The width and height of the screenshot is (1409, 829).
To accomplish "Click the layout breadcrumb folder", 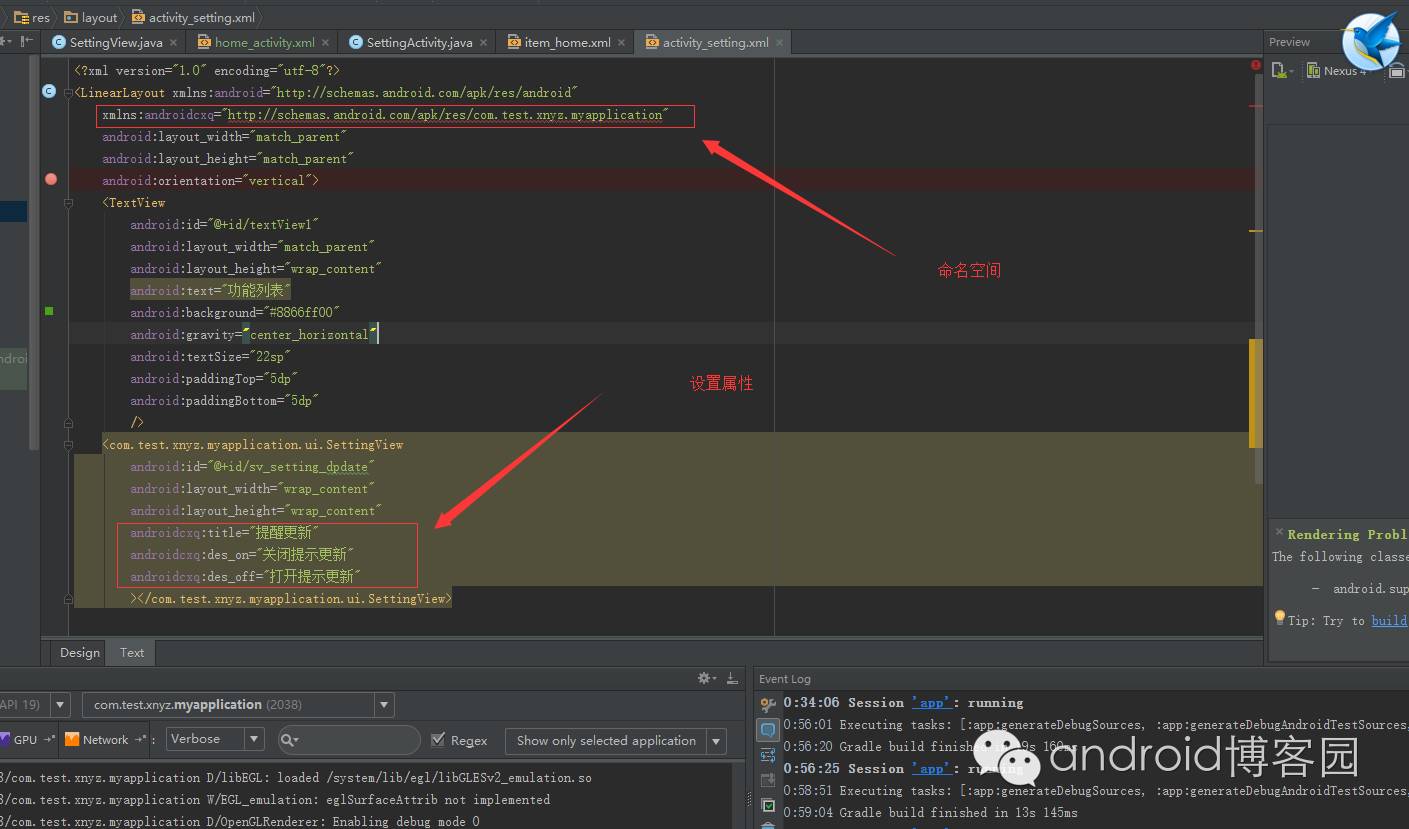I will [x=91, y=17].
